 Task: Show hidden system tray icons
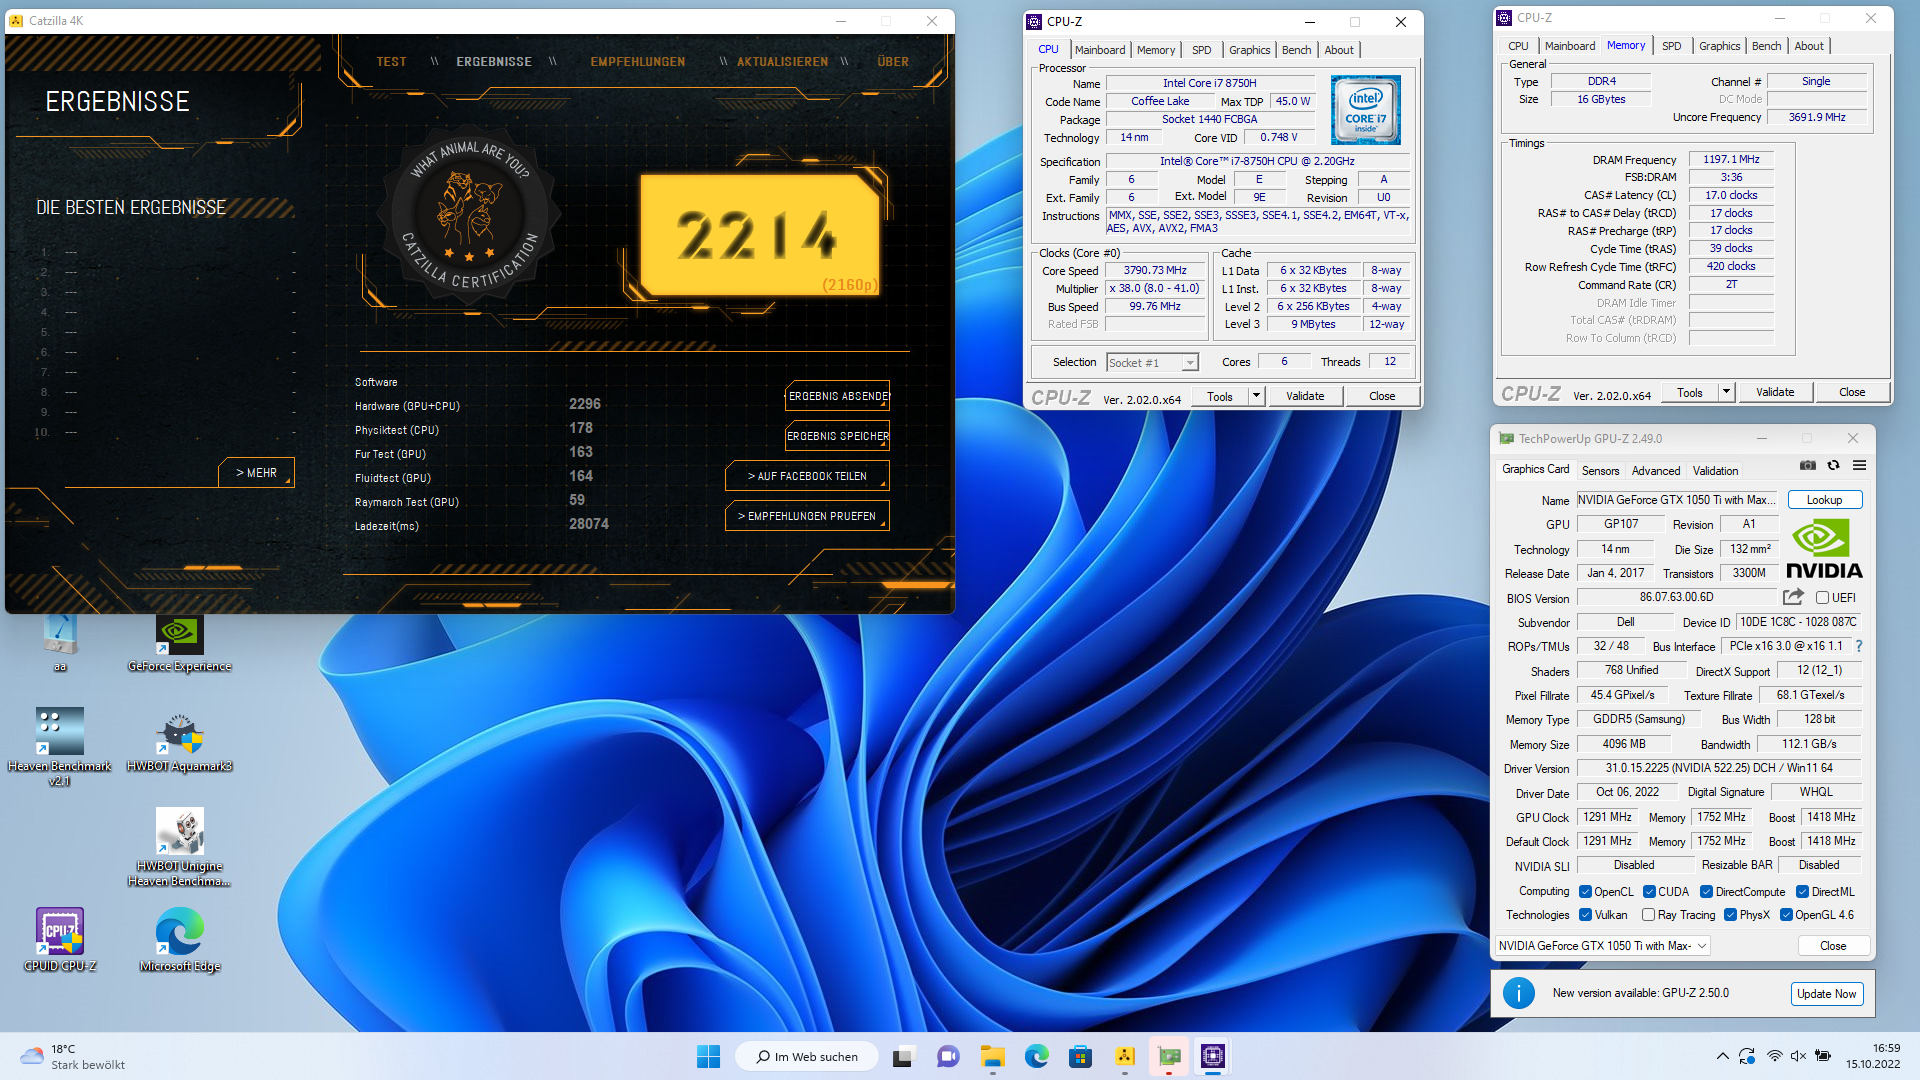point(1722,1056)
